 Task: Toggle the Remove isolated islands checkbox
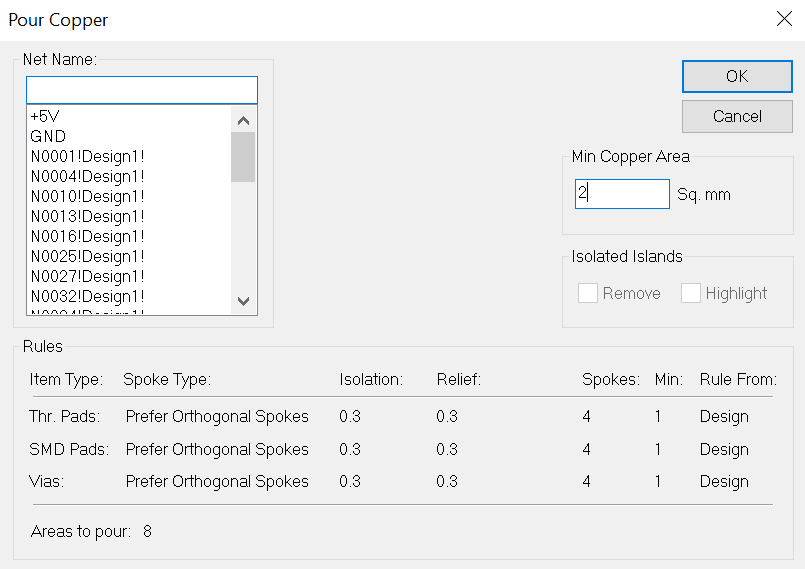click(588, 293)
